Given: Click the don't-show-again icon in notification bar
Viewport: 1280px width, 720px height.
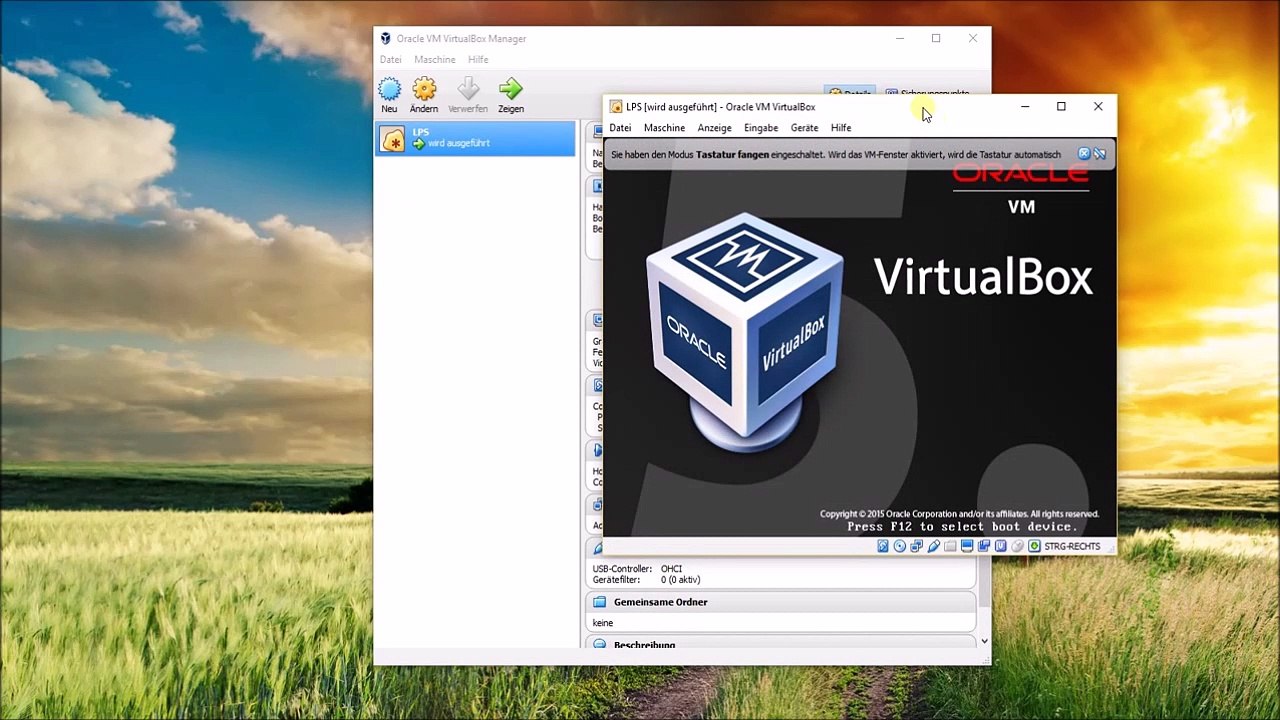Looking at the screenshot, I should pos(1099,154).
